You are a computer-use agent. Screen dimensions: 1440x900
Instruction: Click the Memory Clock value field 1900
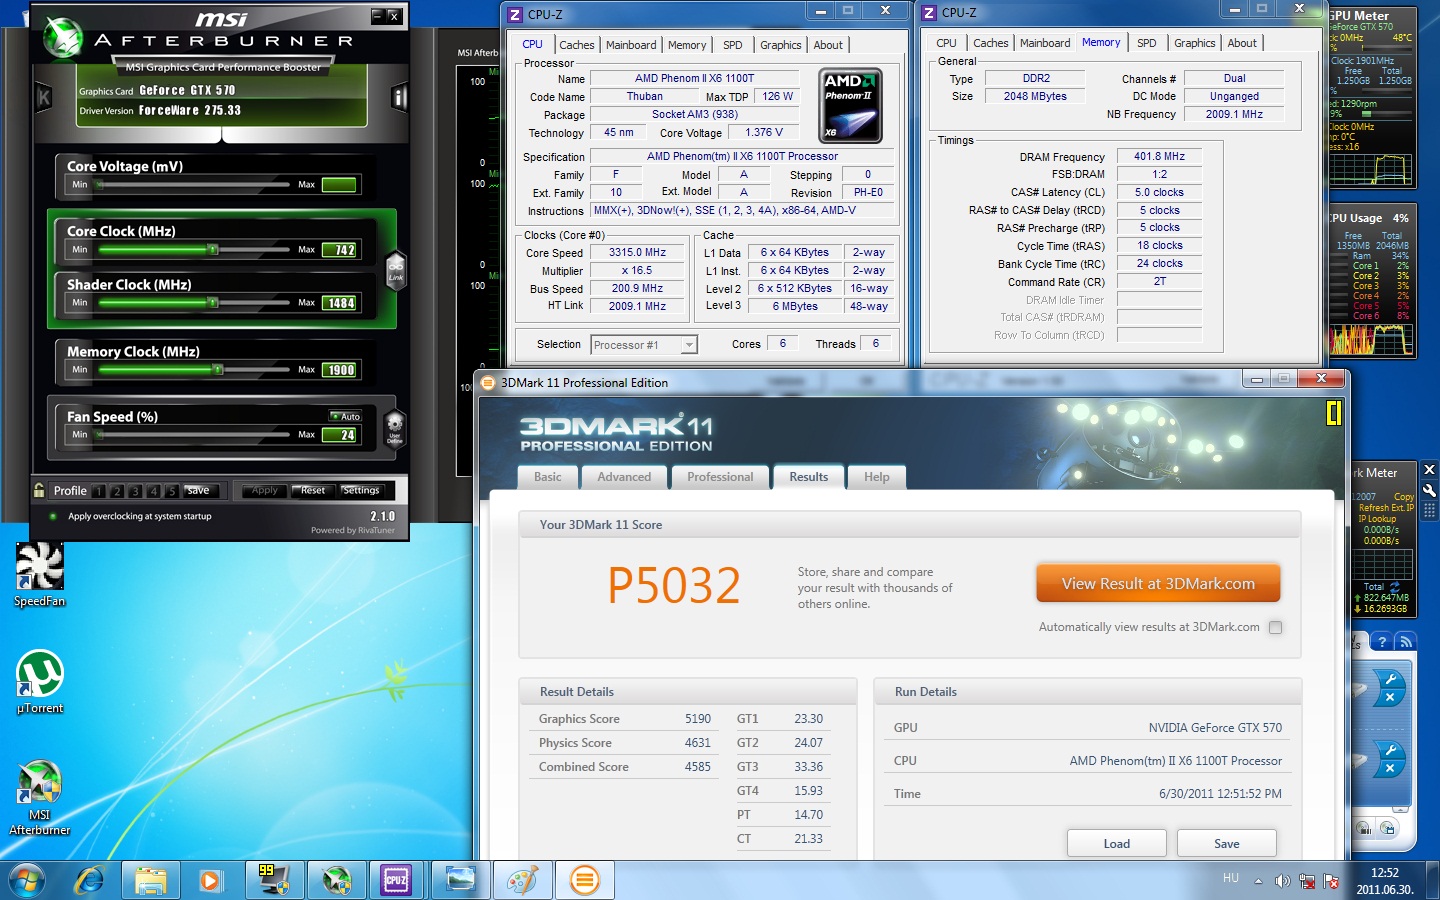340,370
